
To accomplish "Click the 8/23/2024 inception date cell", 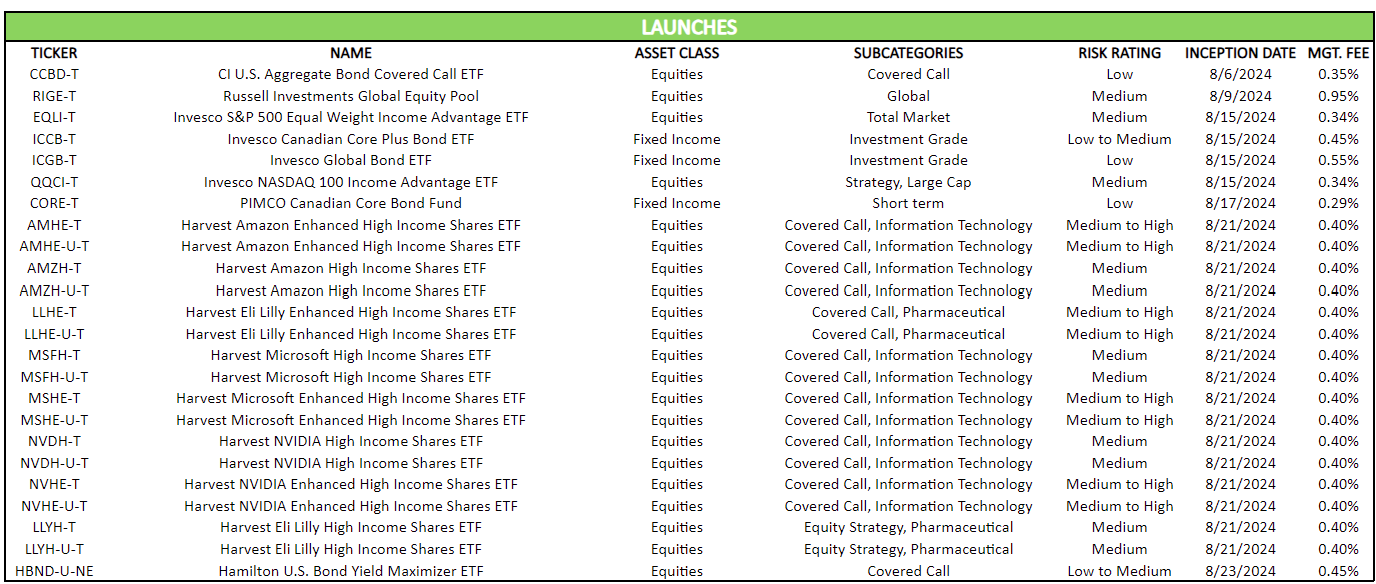I will click(1241, 571).
